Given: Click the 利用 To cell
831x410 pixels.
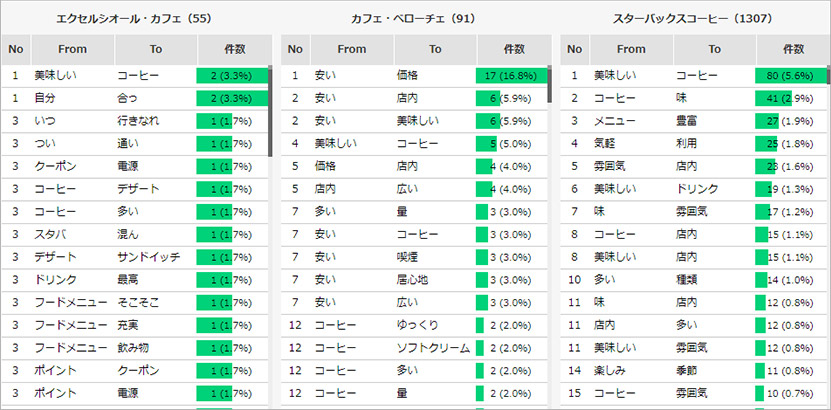Looking at the screenshot, I should [686, 144].
